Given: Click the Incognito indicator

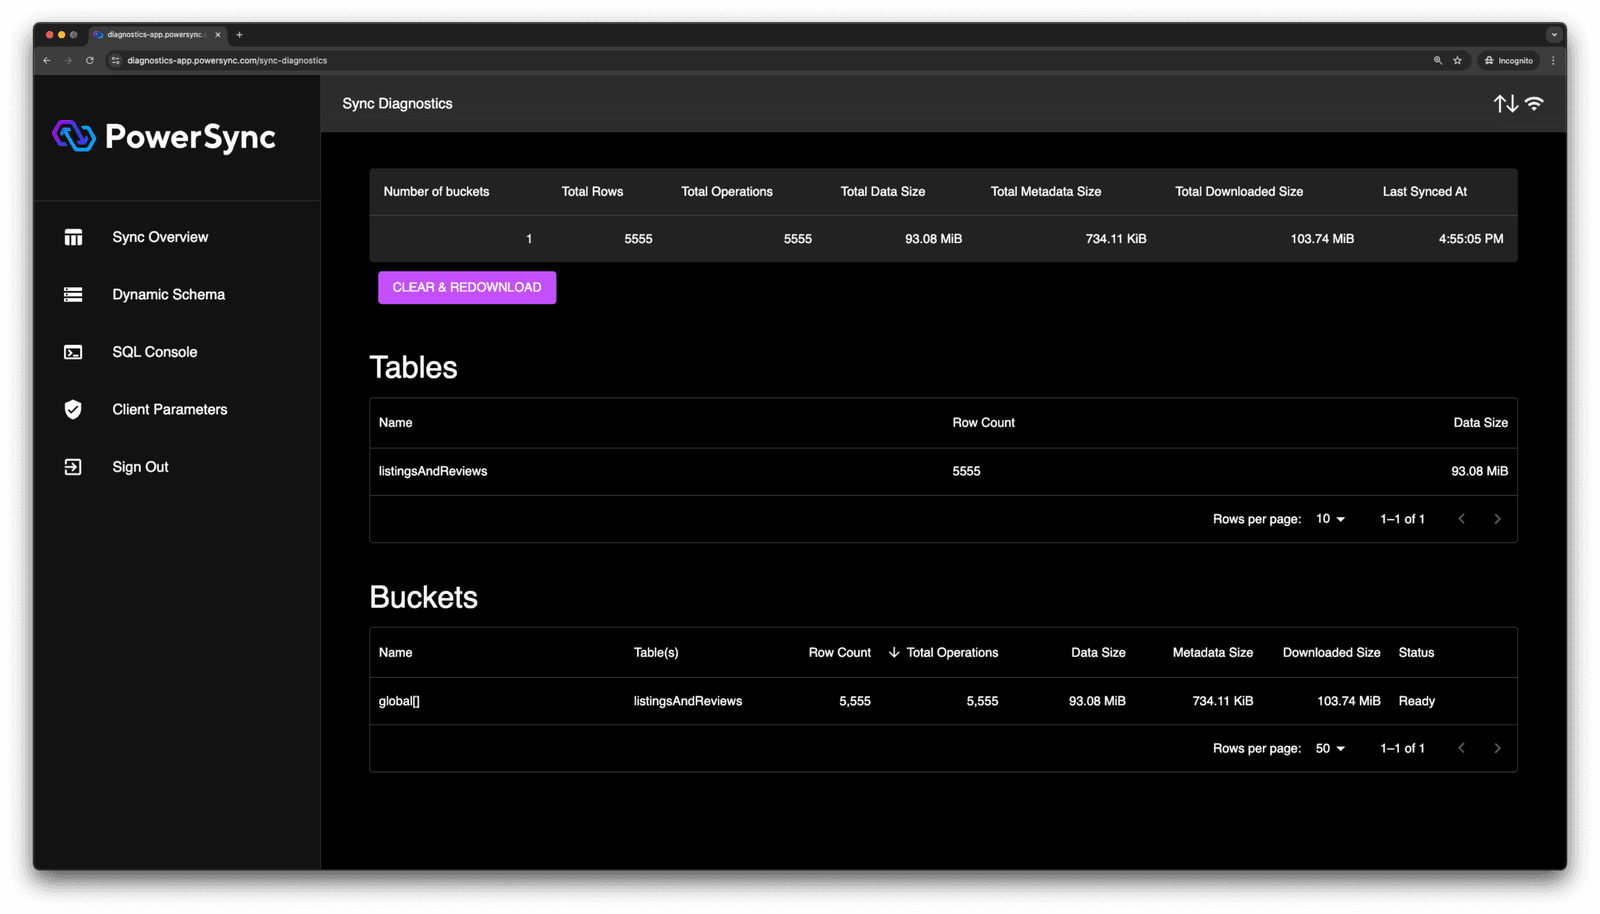Looking at the screenshot, I should click(x=1509, y=61).
